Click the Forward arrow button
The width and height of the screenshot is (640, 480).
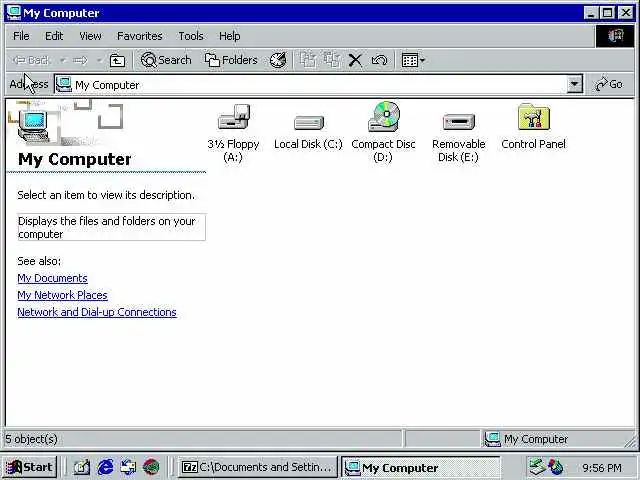(80, 61)
